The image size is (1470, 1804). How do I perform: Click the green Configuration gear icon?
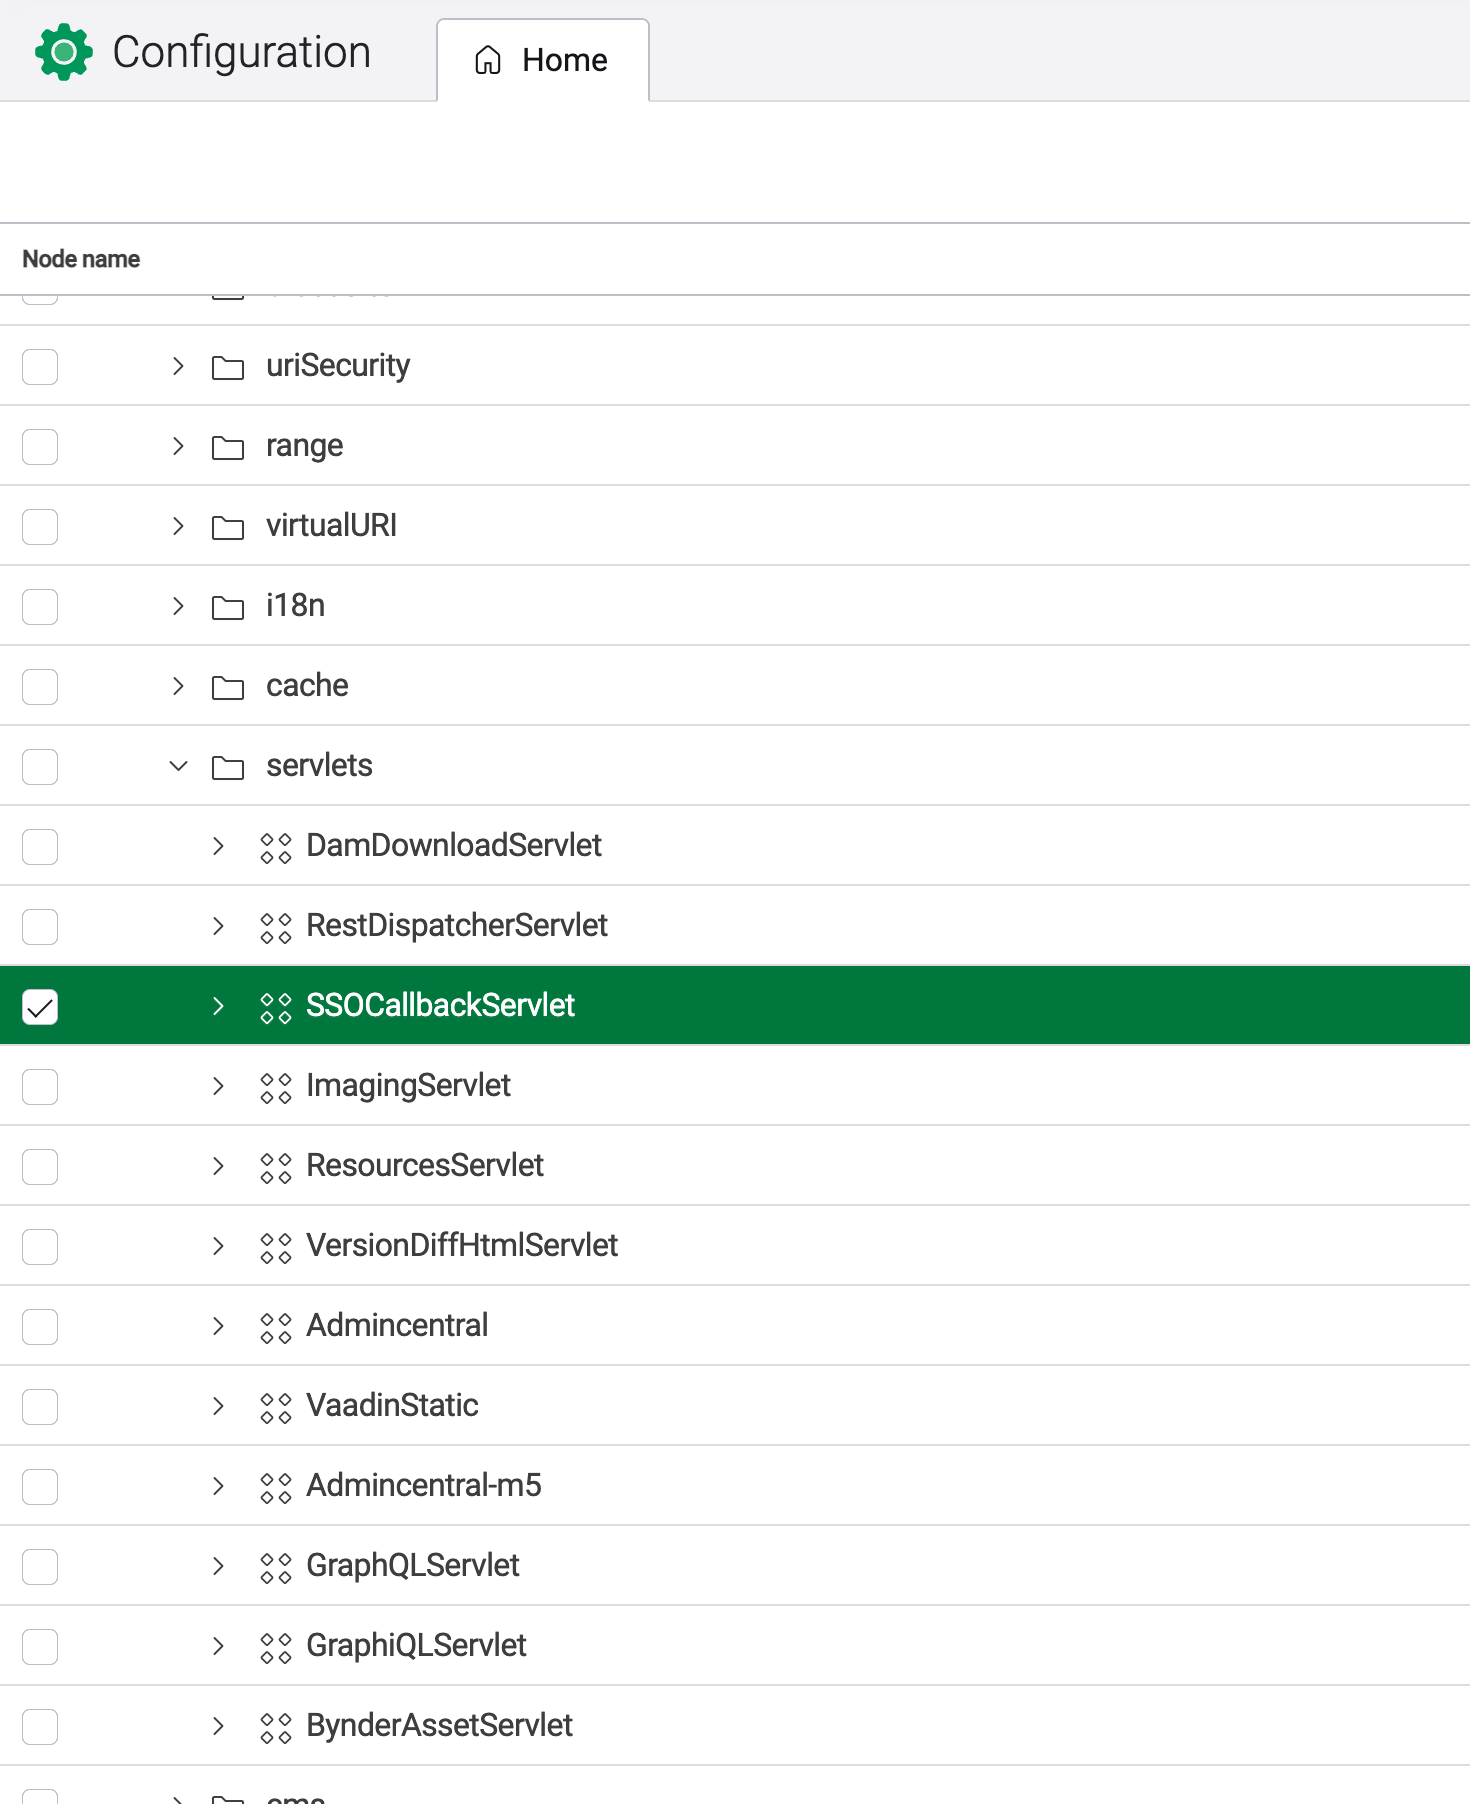[x=64, y=52]
